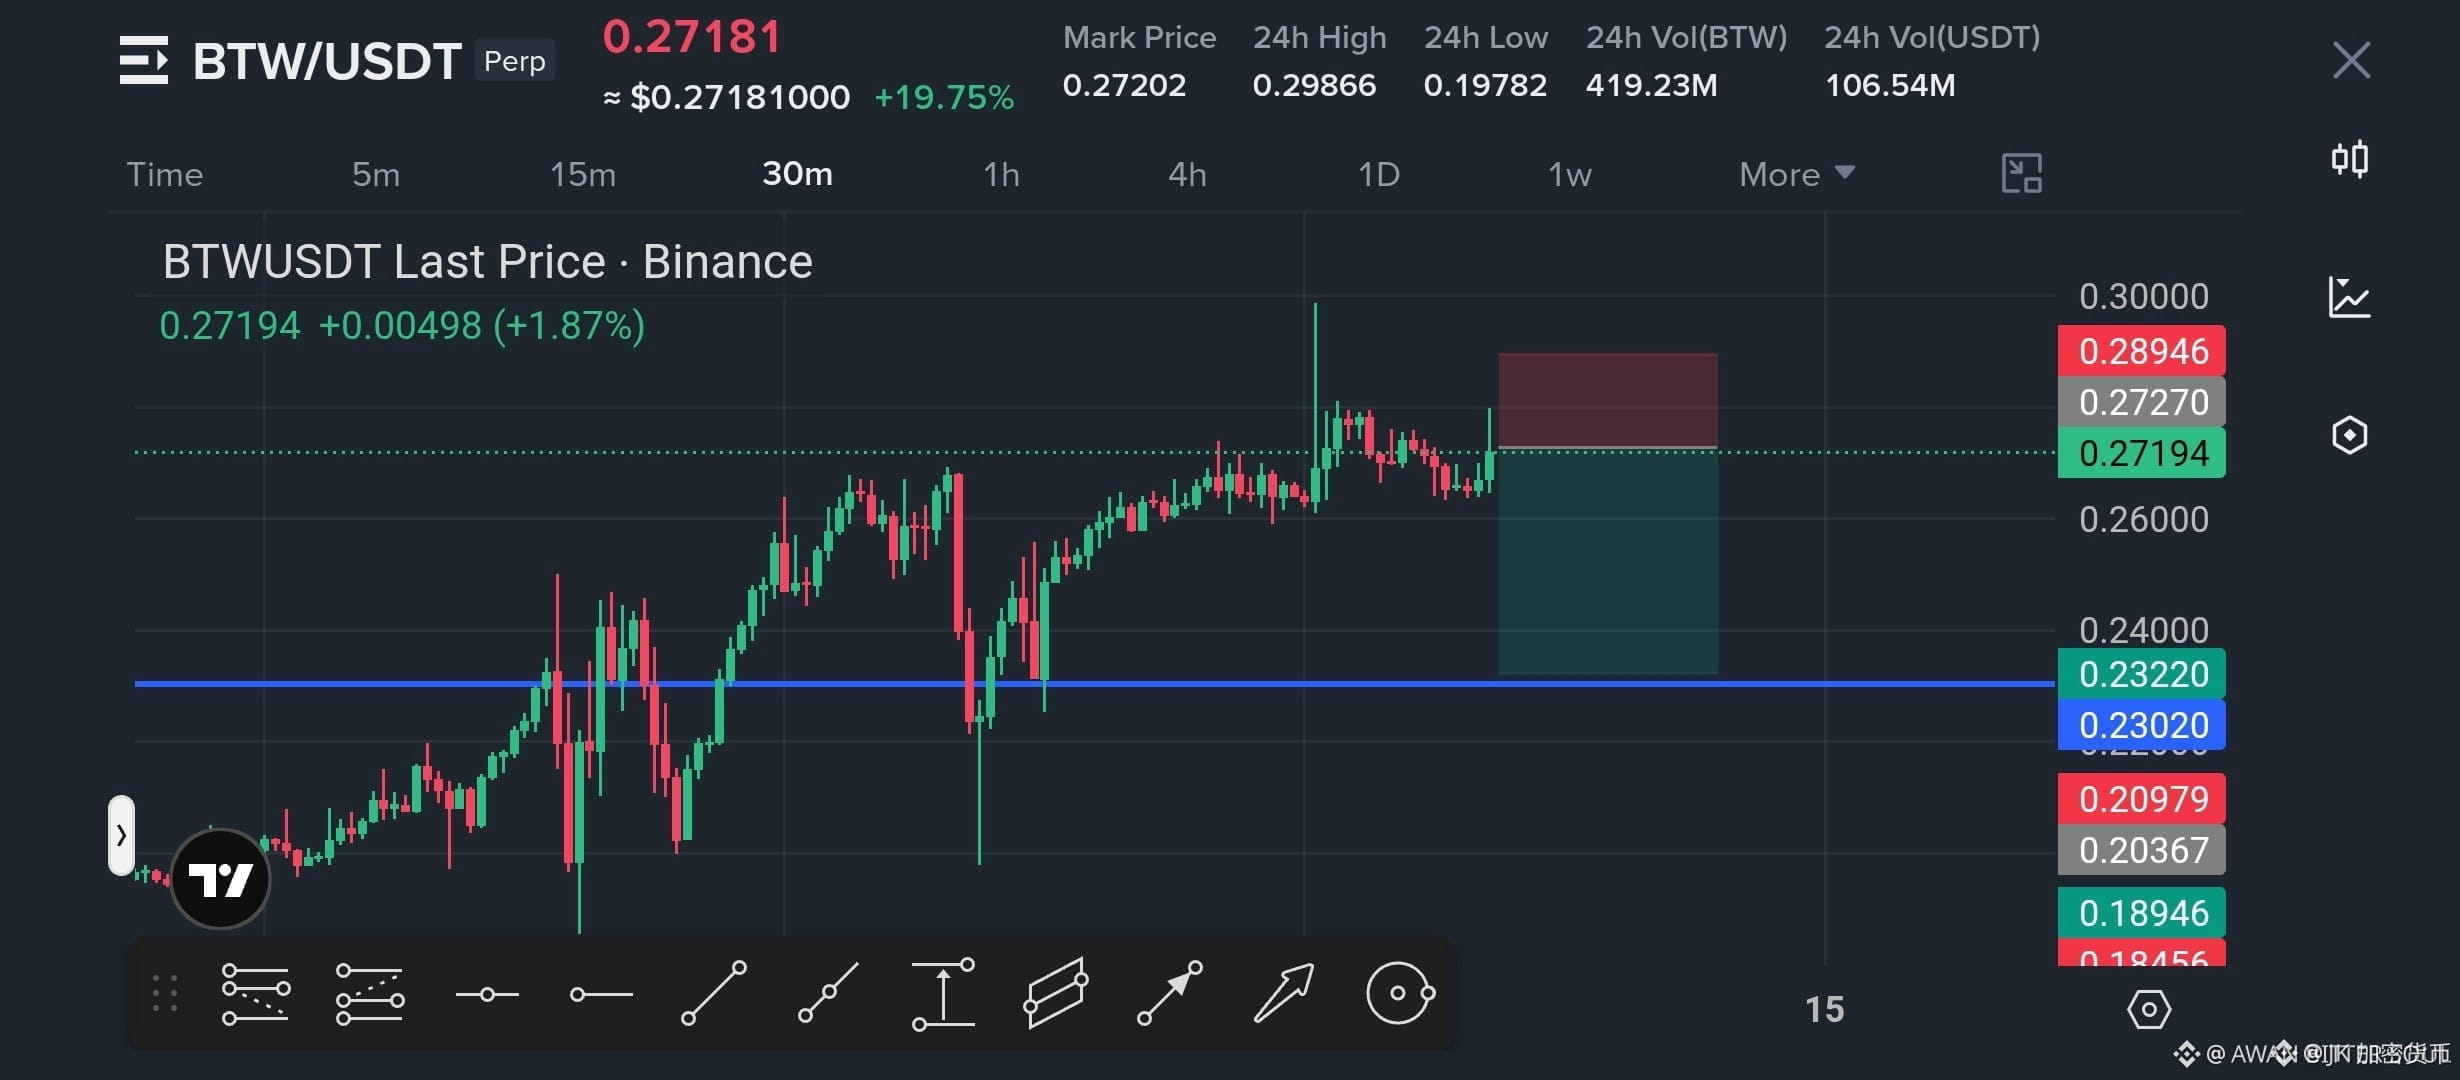2460x1080 pixels.
Task: Click the Perp contract label
Action: tap(514, 61)
